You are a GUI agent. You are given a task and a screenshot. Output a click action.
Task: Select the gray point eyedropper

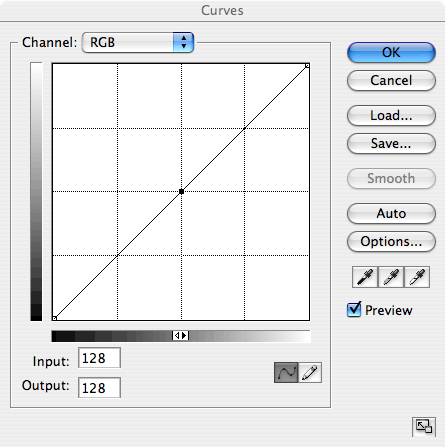tap(391, 277)
